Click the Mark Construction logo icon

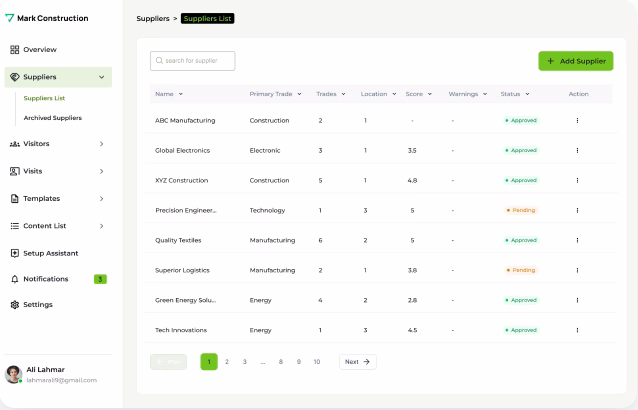click(x=10, y=18)
